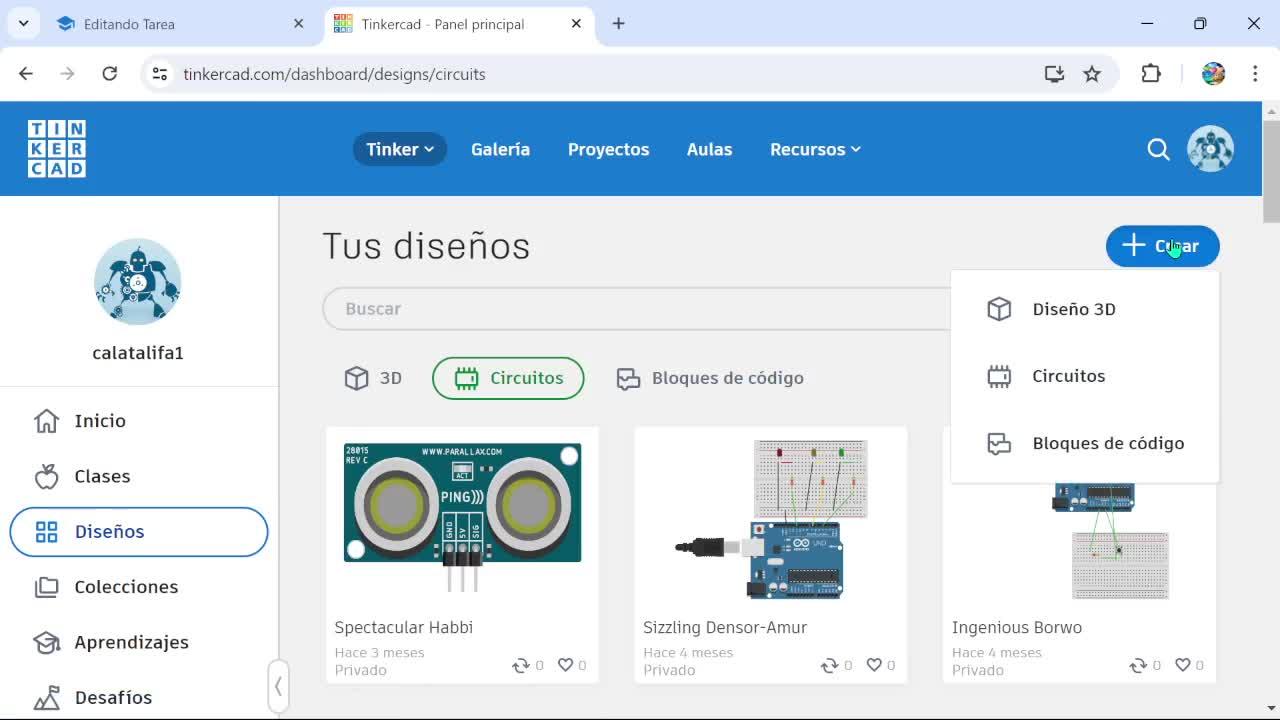Open Chrome profile avatar in toolbar
This screenshot has width=1280, height=720.
[x=1213, y=74]
